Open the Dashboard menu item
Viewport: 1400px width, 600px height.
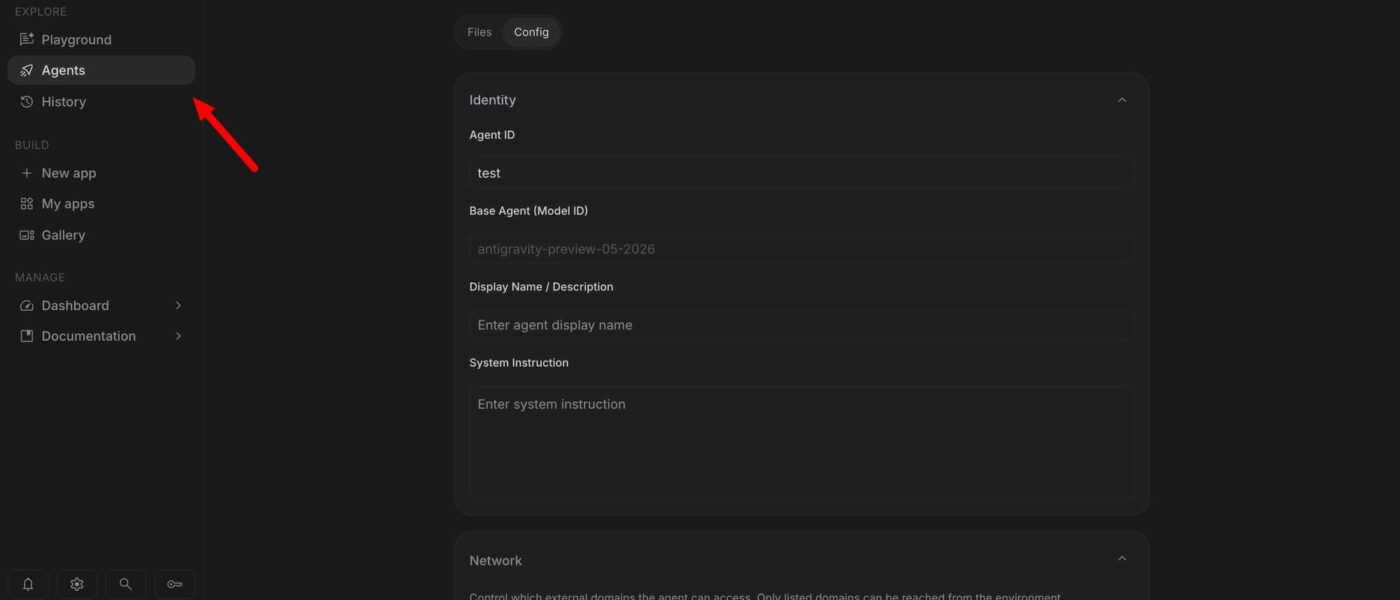[x=101, y=305]
